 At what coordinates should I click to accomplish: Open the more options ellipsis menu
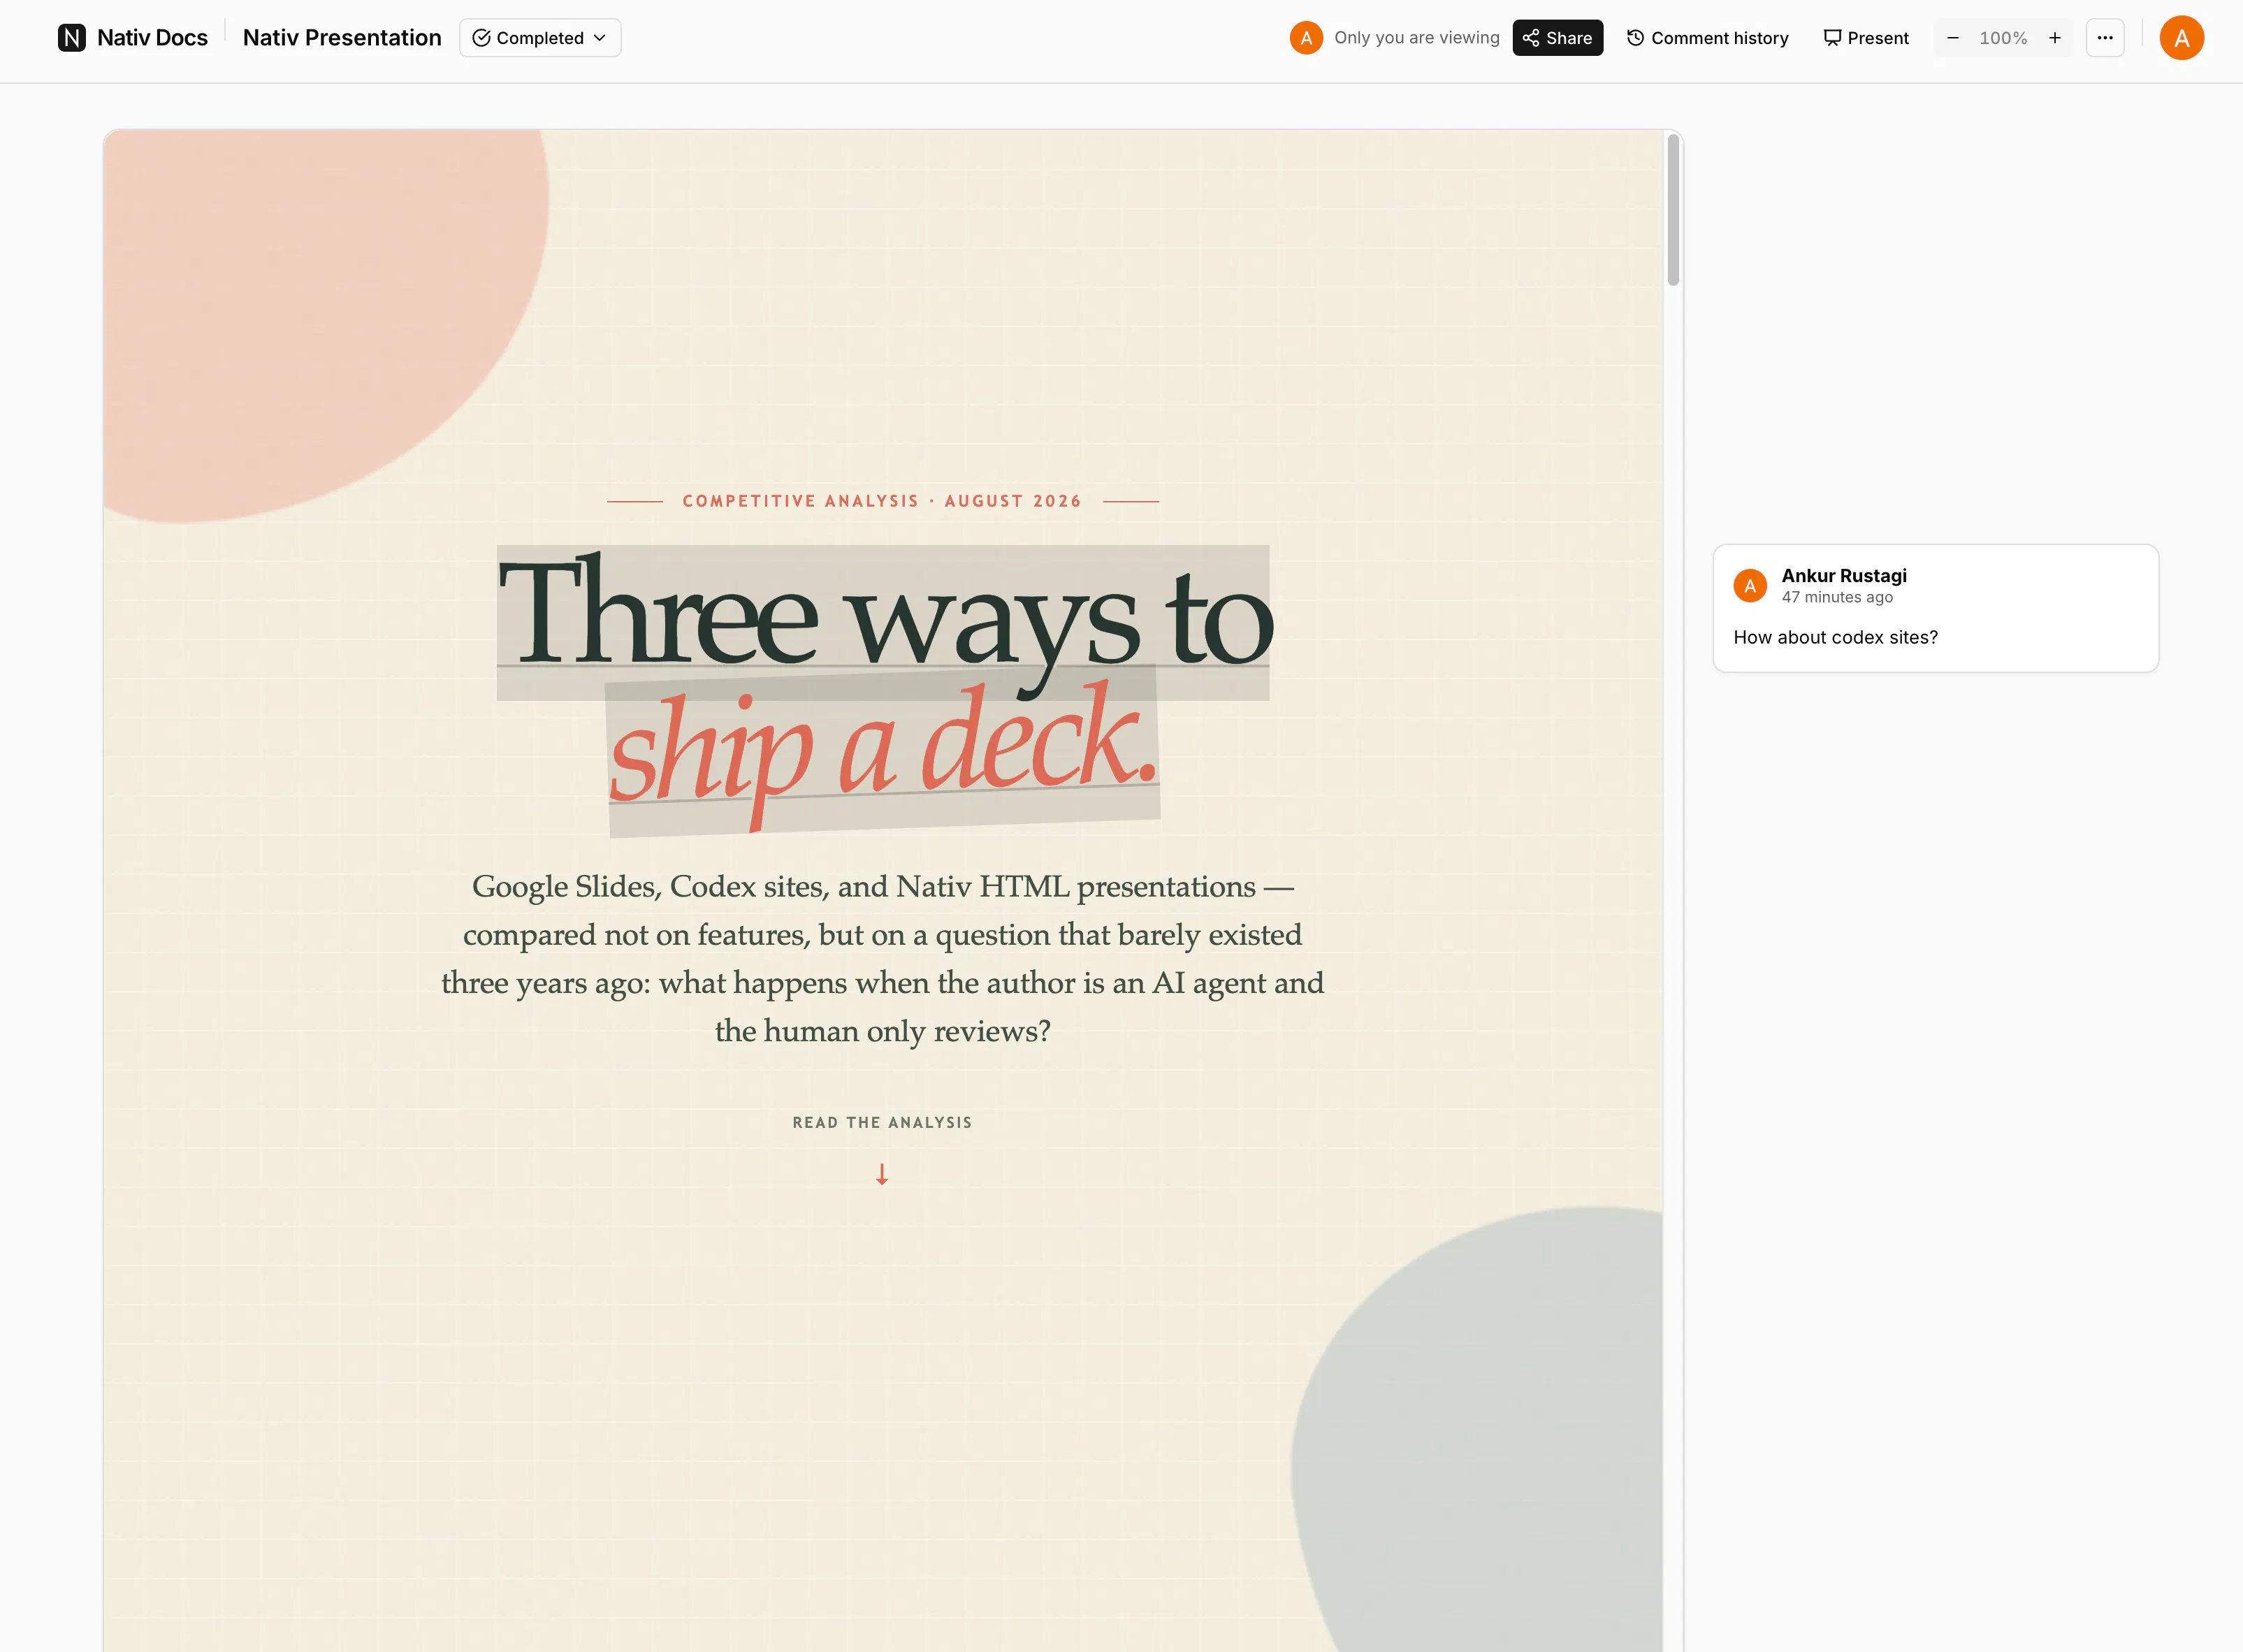(2105, 38)
